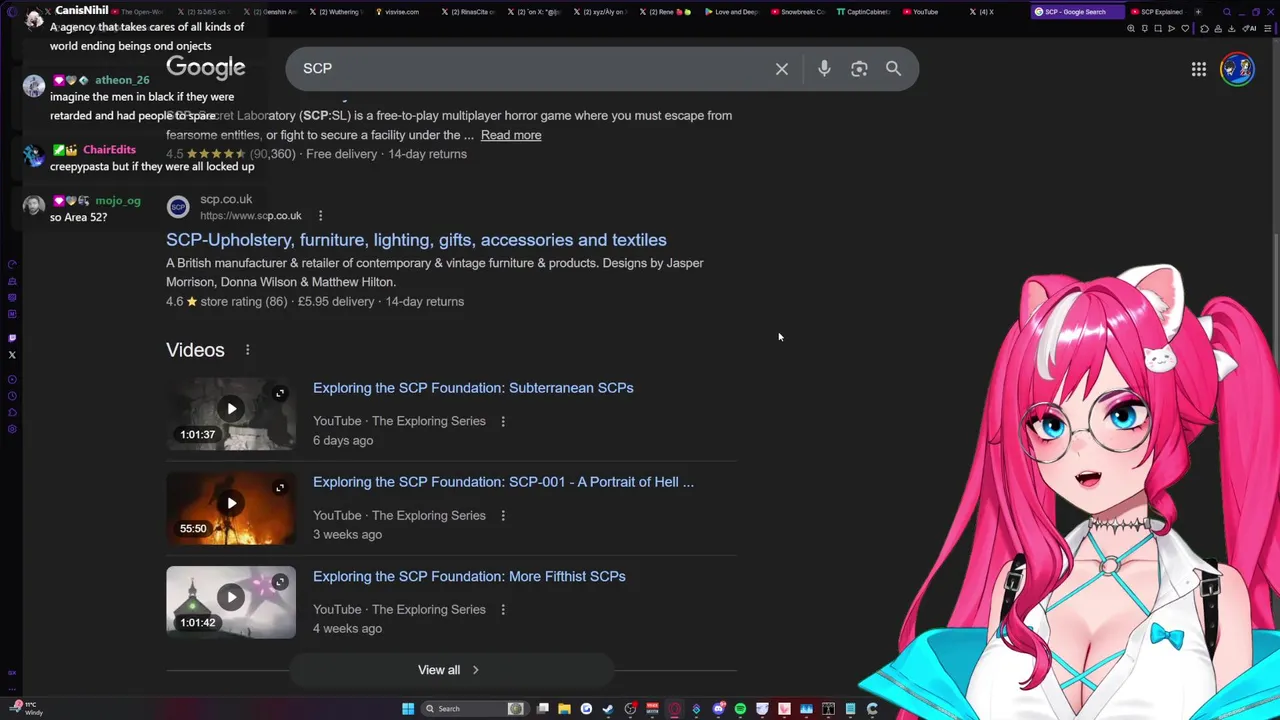The width and height of the screenshot is (1280, 720).
Task: Open options for the Fifthist SCPs video
Action: tap(503, 609)
